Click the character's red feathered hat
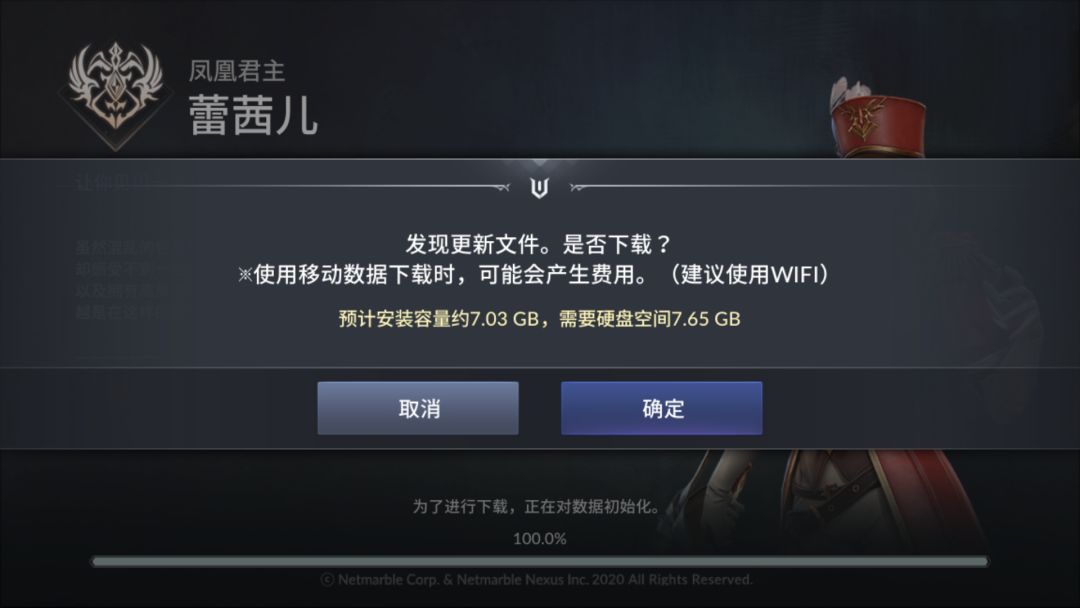This screenshot has width=1080, height=608. pos(876,118)
